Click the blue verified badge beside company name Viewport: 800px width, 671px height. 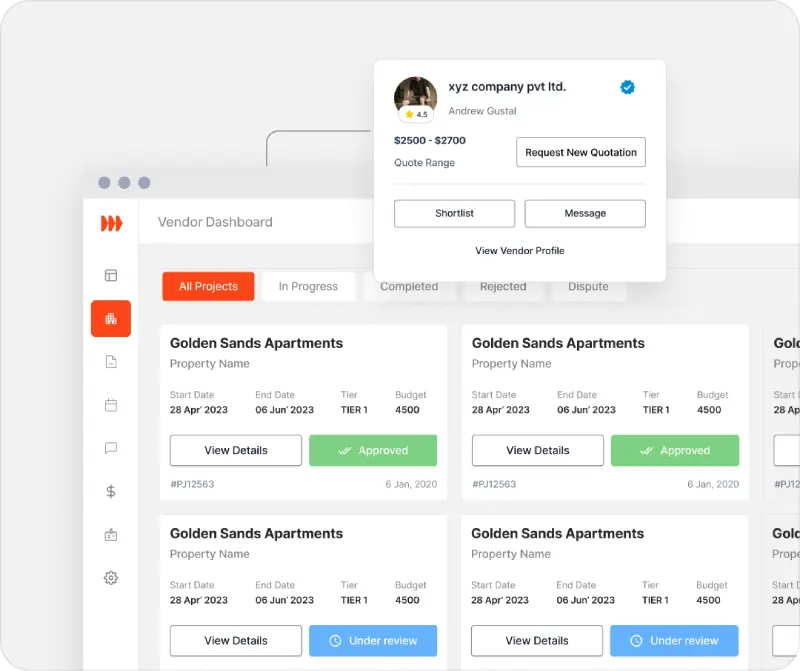pos(627,87)
